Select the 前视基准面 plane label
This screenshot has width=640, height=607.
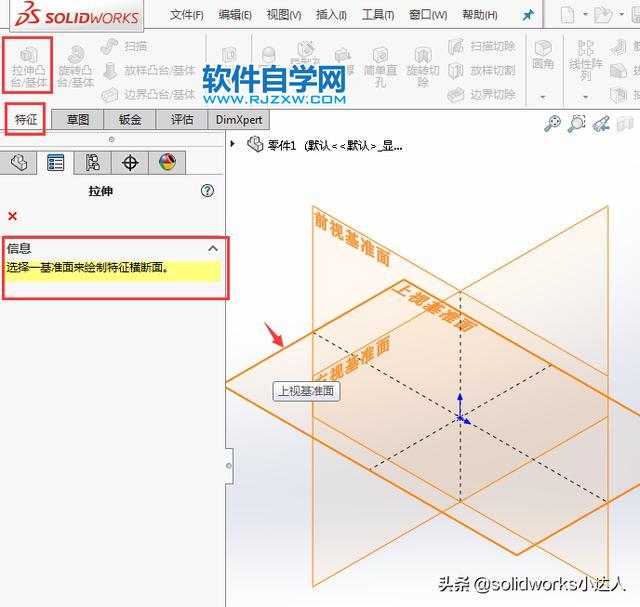(x=352, y=238)
